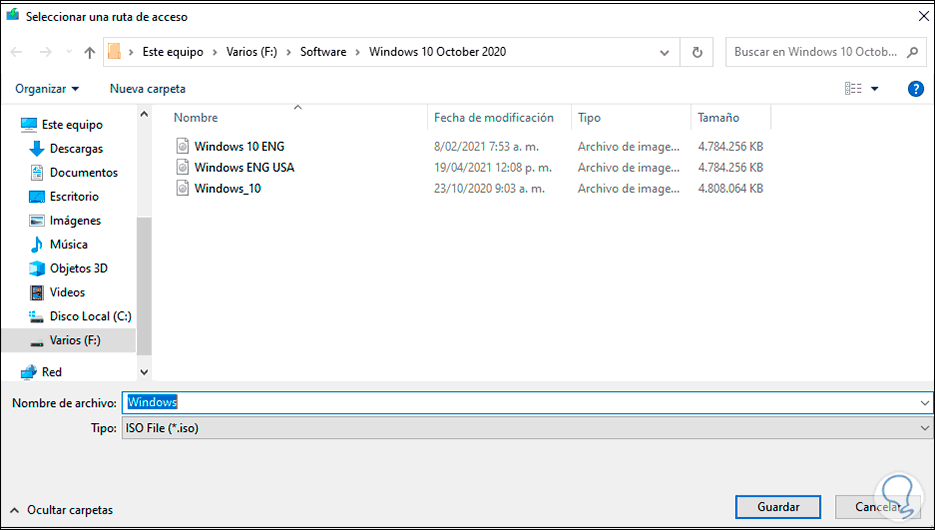Go forward with the right arrow
Image resolution: width=935 pixels, height=530 pixels.
pos(45,52)
